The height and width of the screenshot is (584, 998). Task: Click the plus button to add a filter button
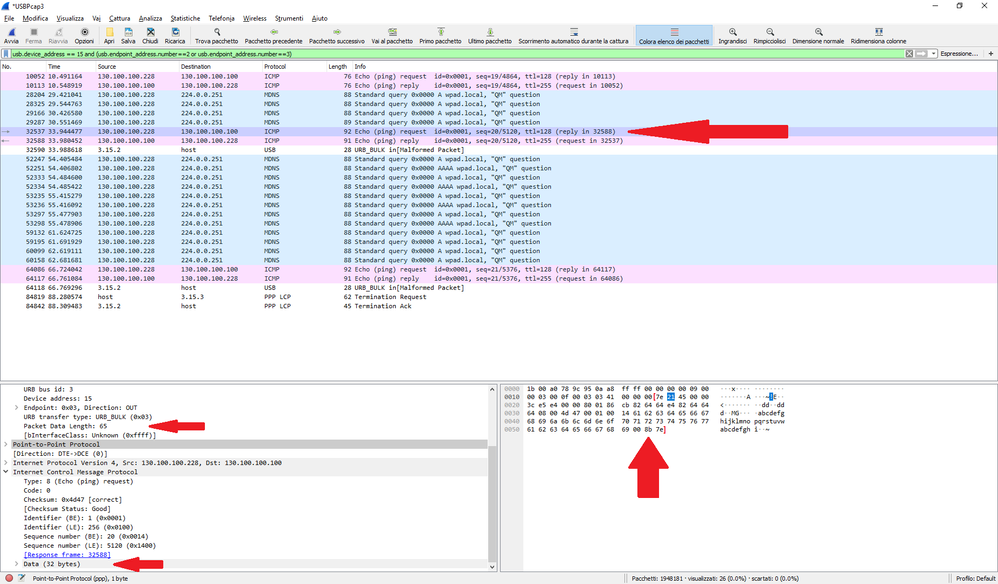(990, 54)
